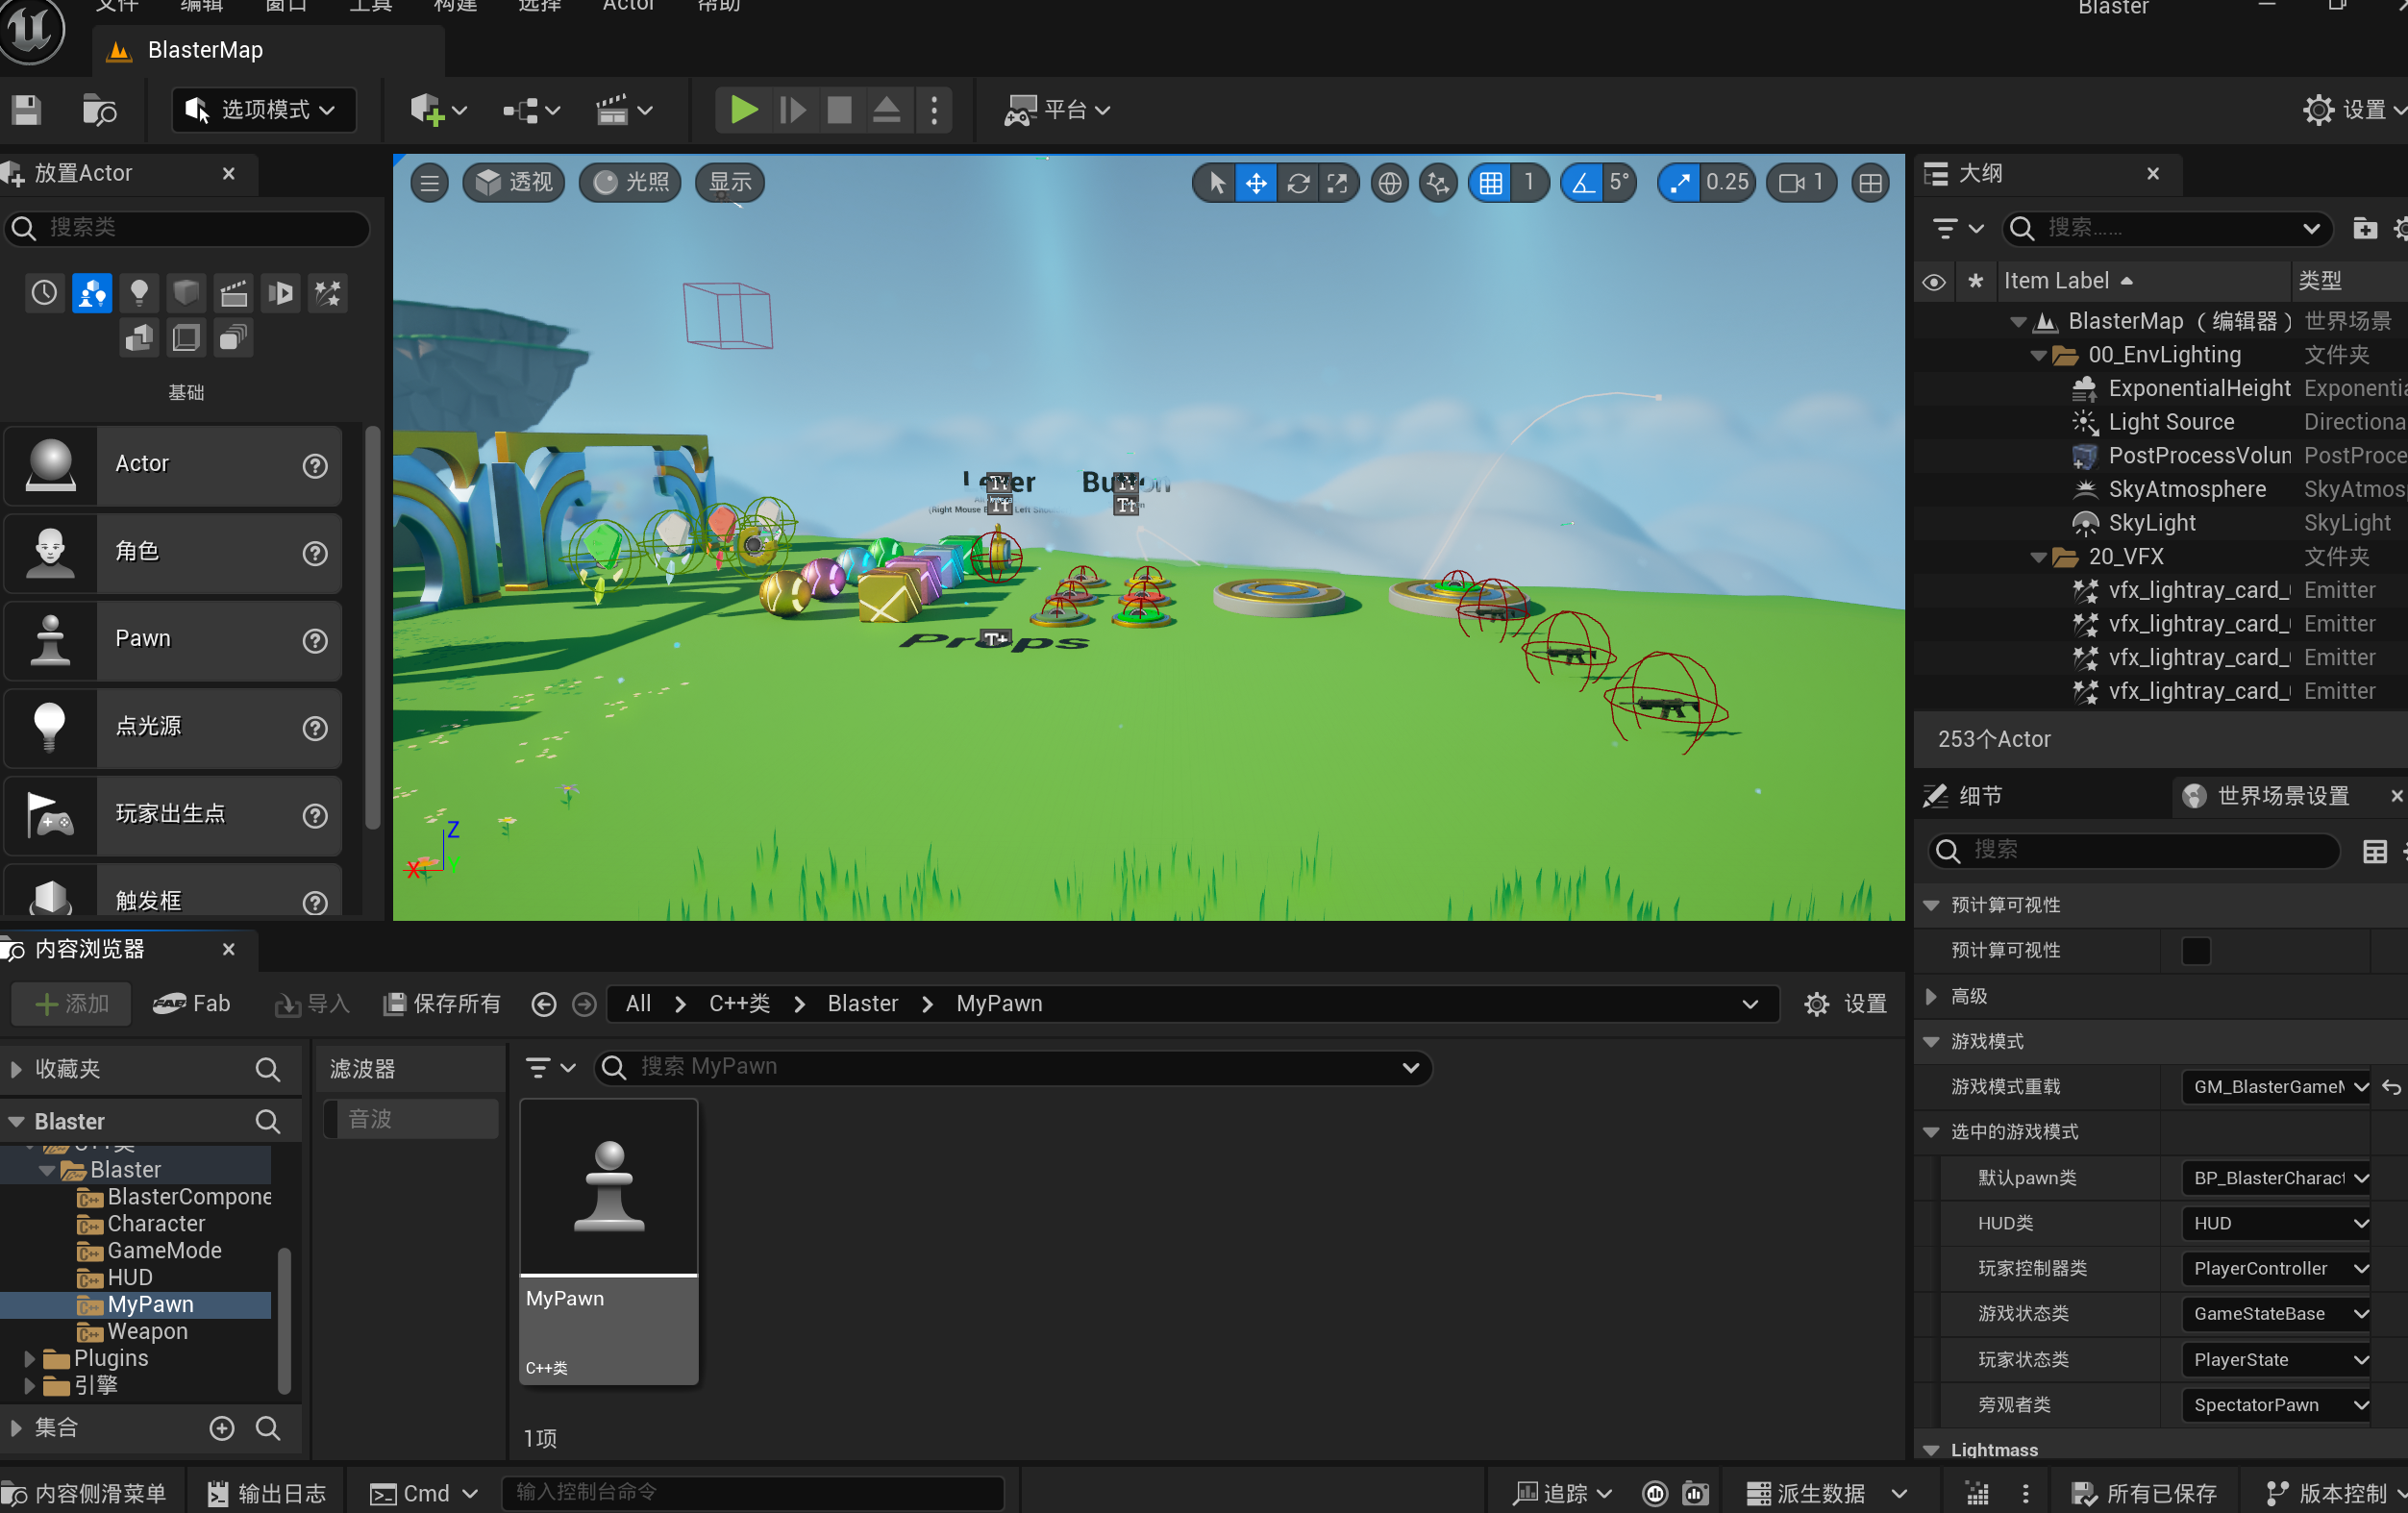Reset 游戏模式重载 to default arrow
Screen dimensions: 2408x1513
(x=2392, y=1087)
